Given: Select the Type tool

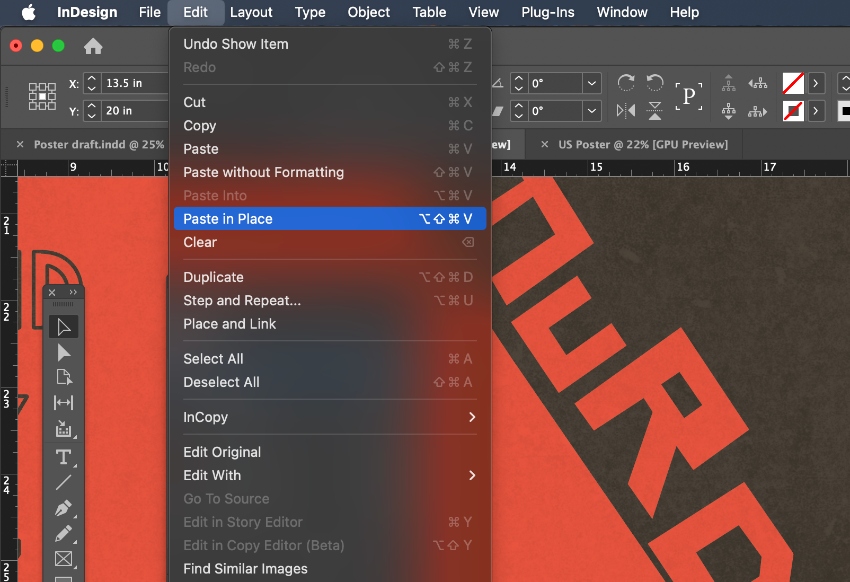Looking at the screenshot, I should click(63, 457).
